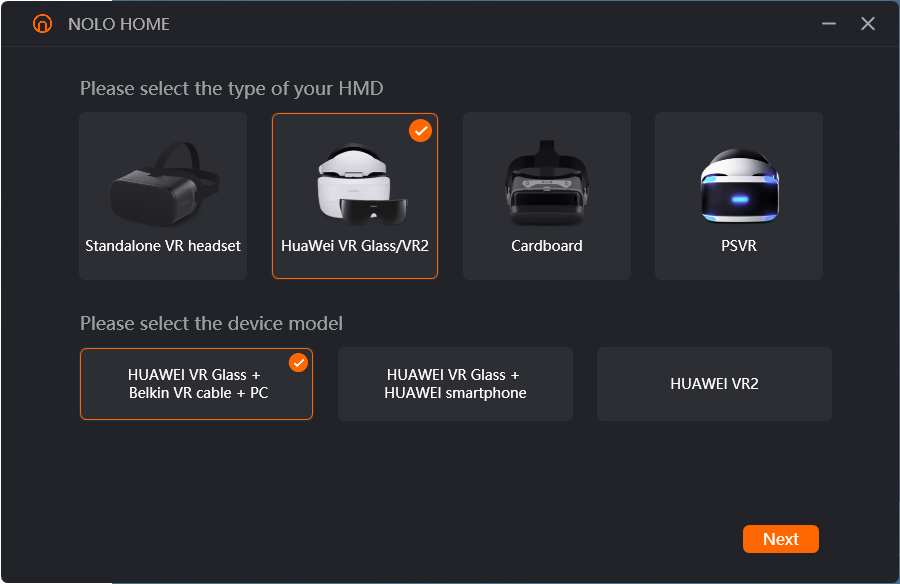Click the Standalone VR headset label
Viewport: 900px width, 584px height.
(163, 246)
